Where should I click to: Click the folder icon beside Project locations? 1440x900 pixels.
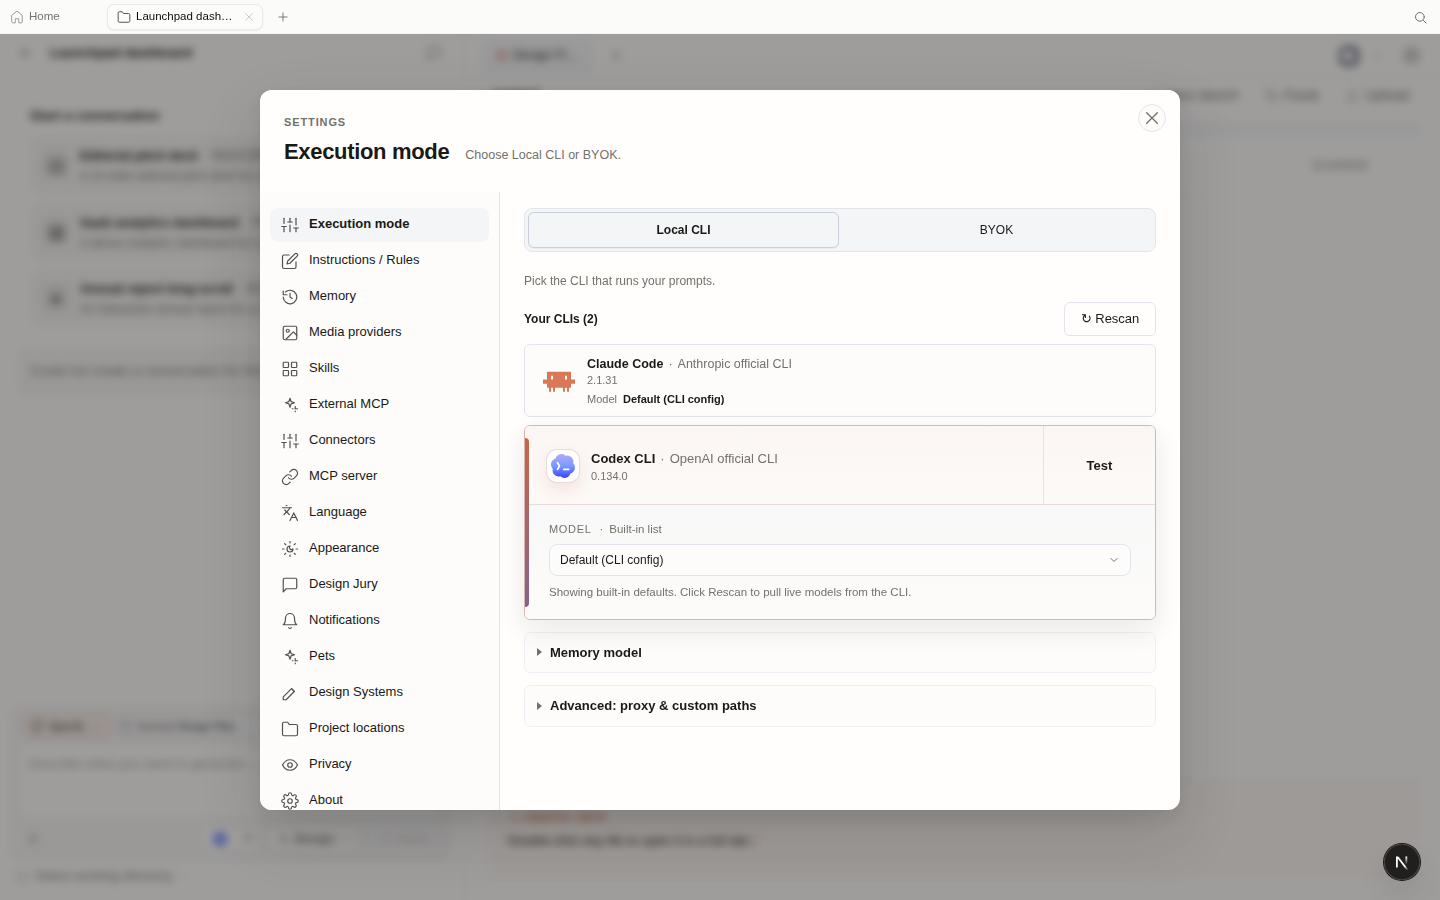point(290,728)
